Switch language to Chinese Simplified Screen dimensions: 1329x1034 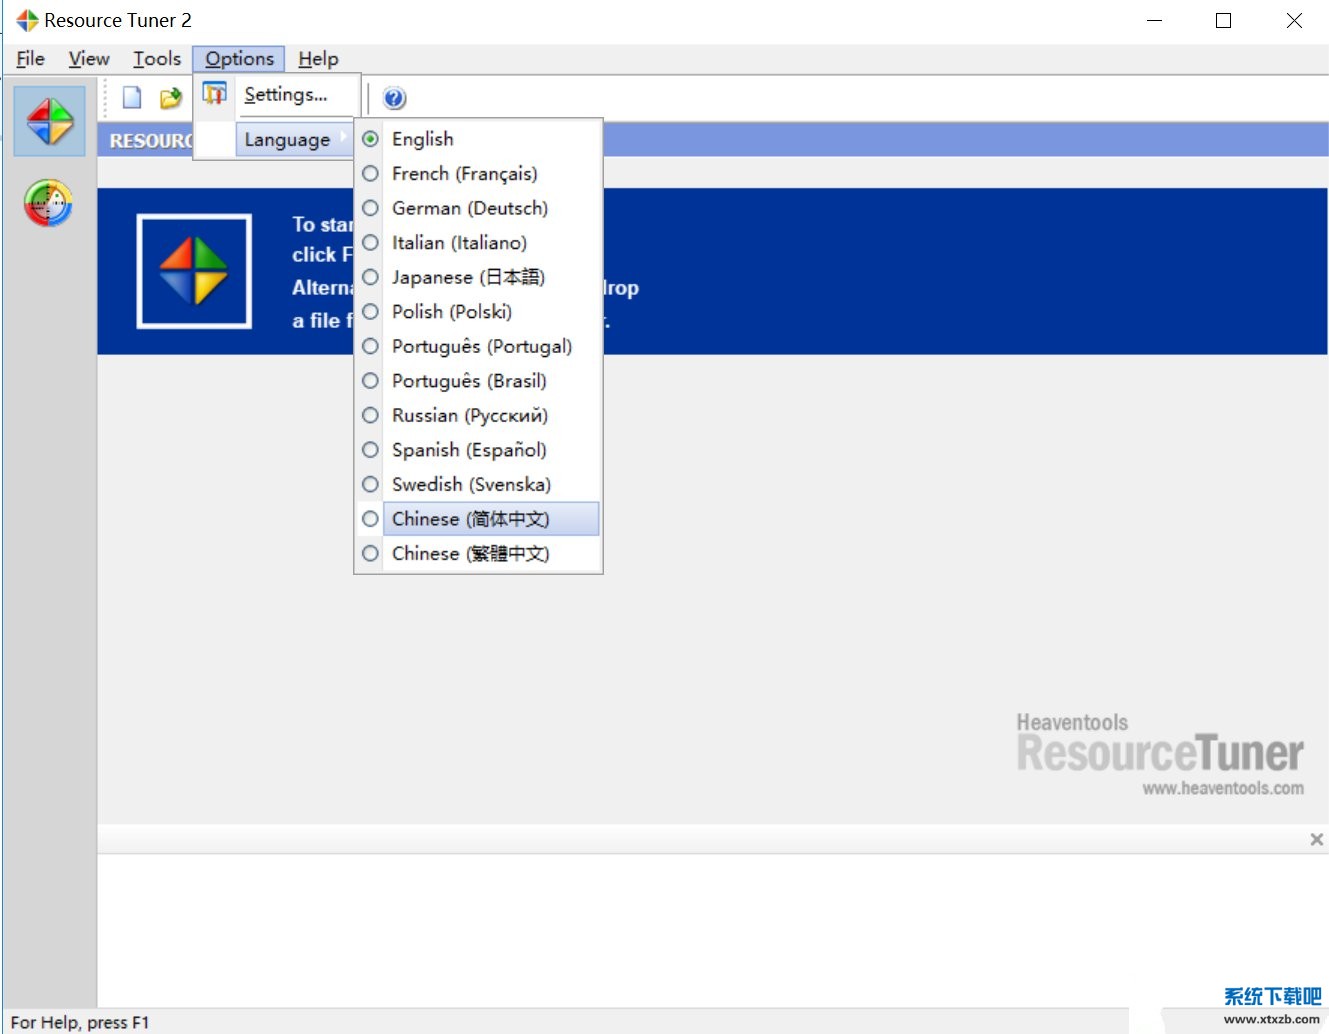[x=470, y=519]
